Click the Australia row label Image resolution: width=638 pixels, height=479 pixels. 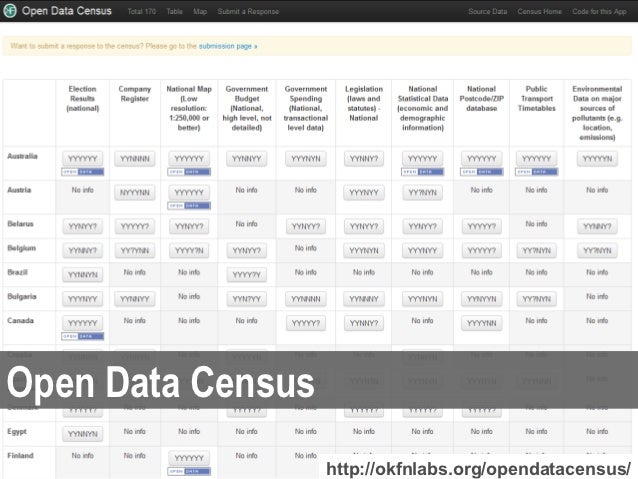tap(22, 156)
